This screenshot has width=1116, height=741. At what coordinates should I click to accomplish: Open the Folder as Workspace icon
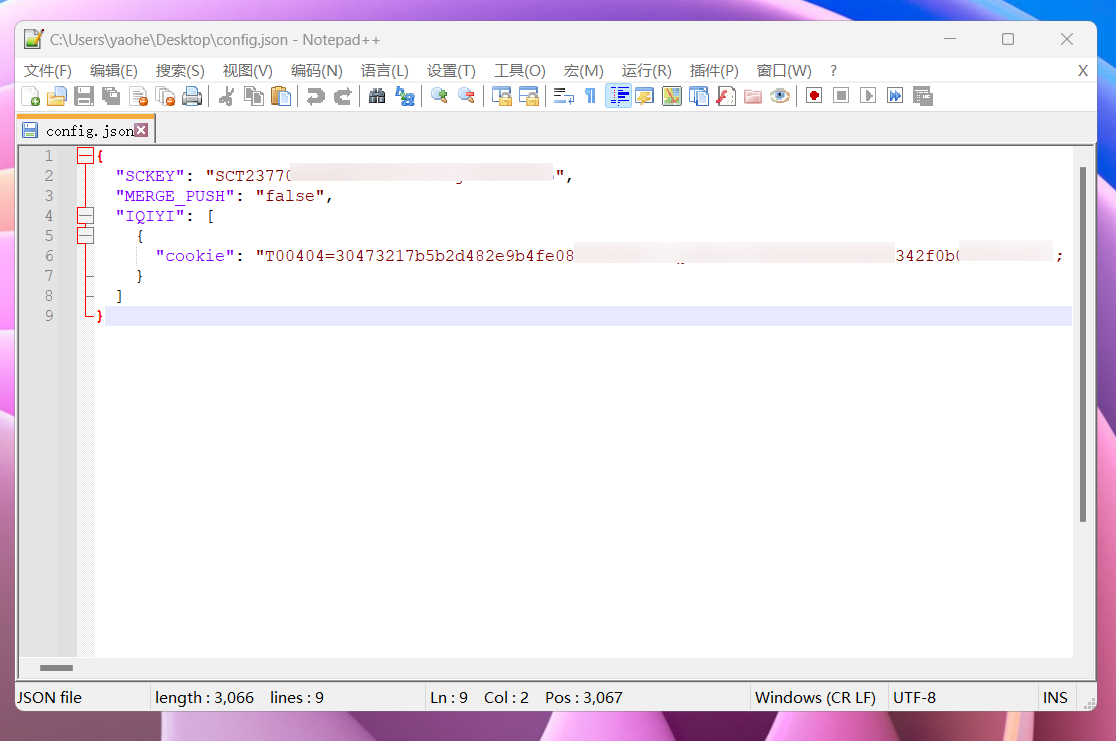click(753, 96)
